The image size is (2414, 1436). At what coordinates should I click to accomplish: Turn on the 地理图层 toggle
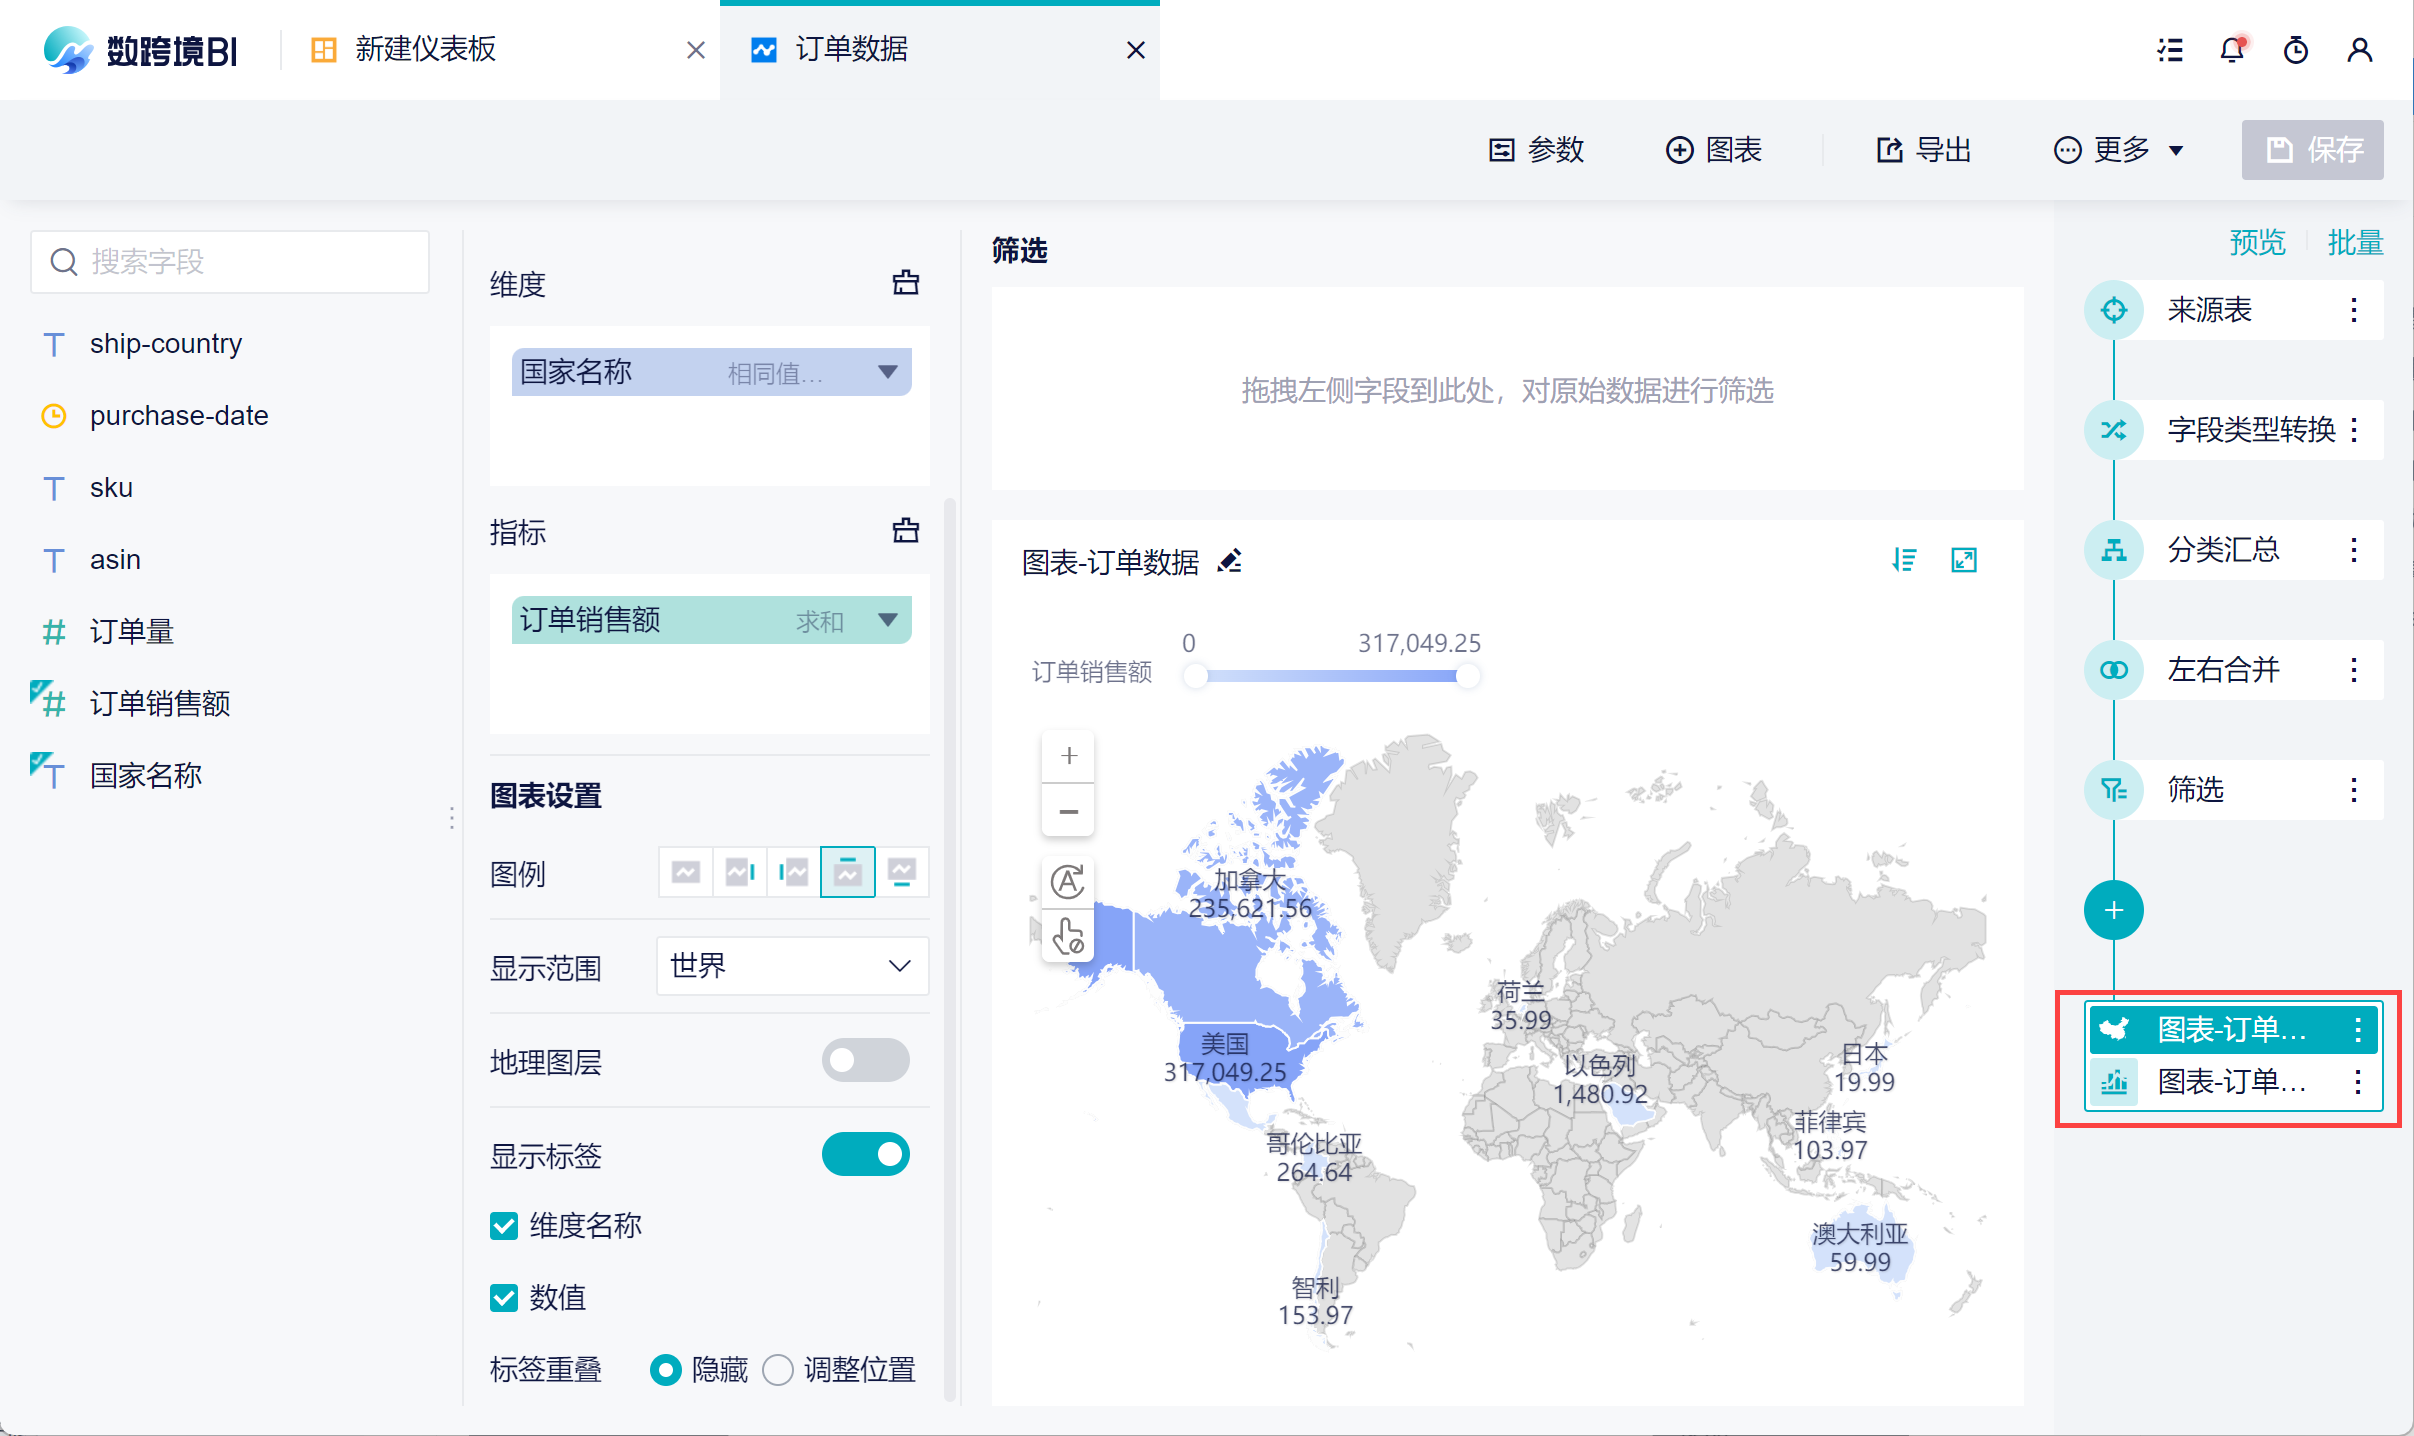[865, 1060]
